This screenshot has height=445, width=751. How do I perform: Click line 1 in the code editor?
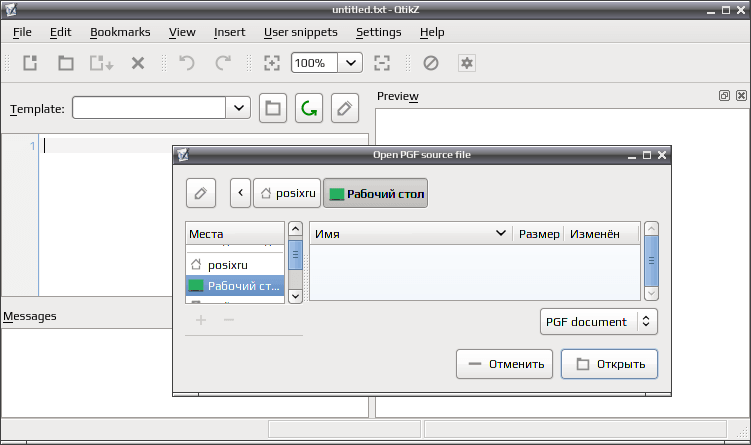[x=204, y=146]
